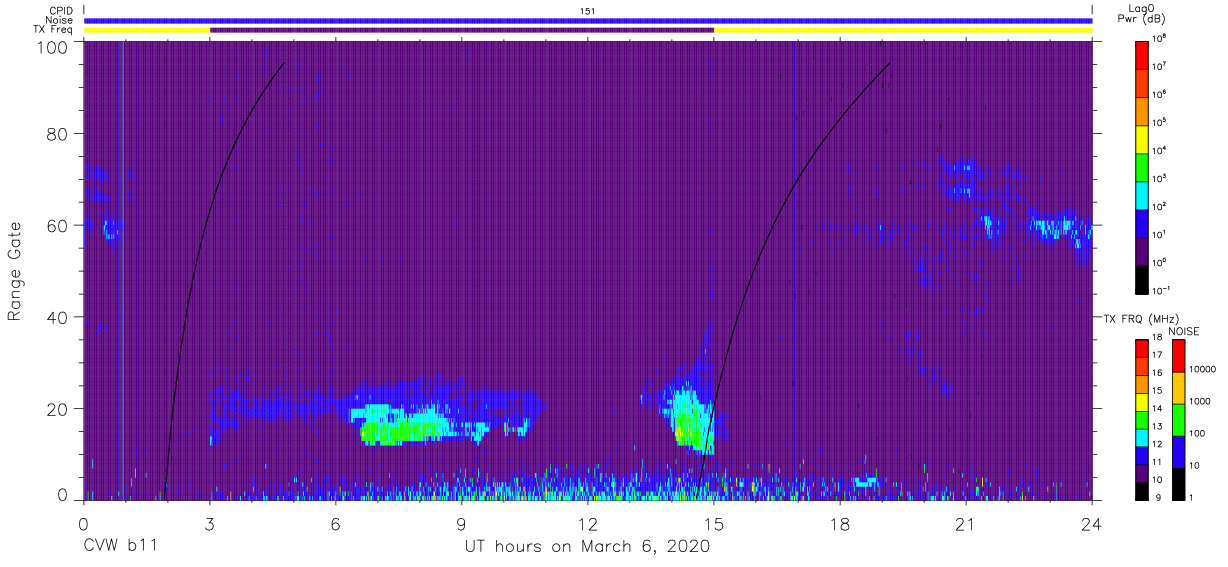
Task: Click the 1000 label on the NOISE scale
Action: click(x=1200, y=402)
